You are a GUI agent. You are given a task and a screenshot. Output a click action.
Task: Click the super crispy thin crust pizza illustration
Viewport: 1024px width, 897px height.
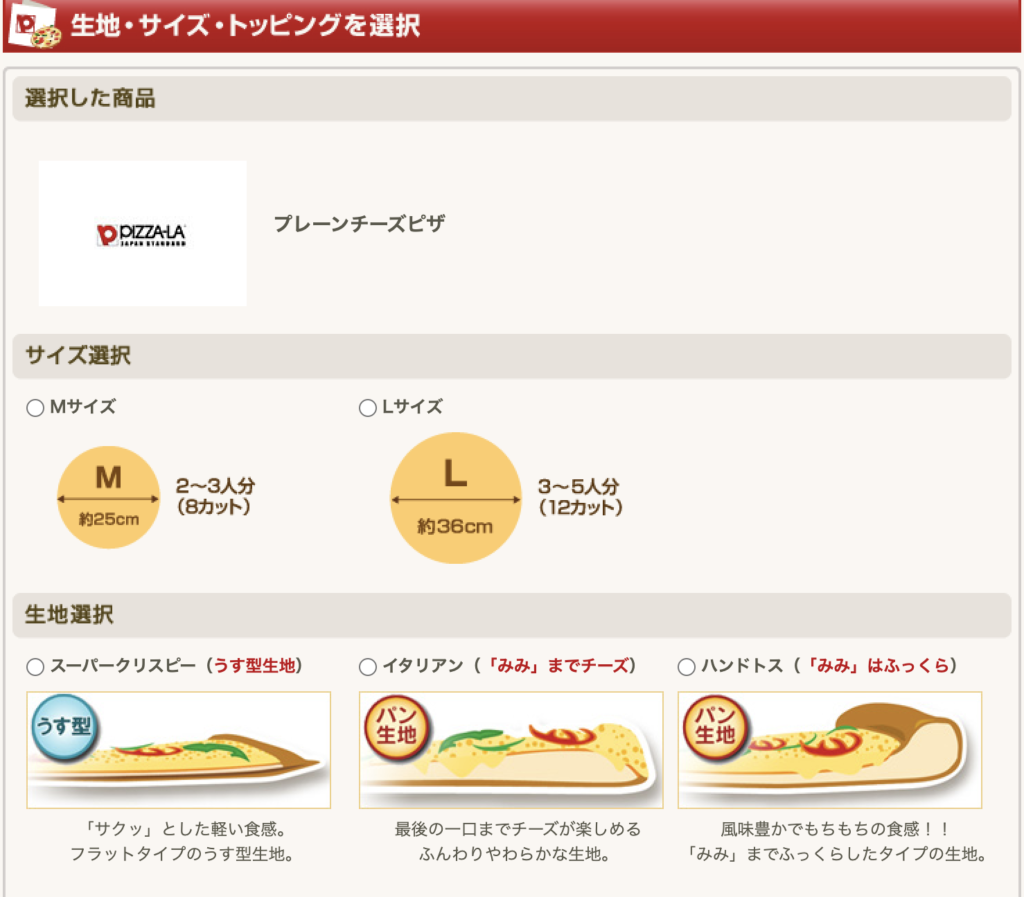200,755
